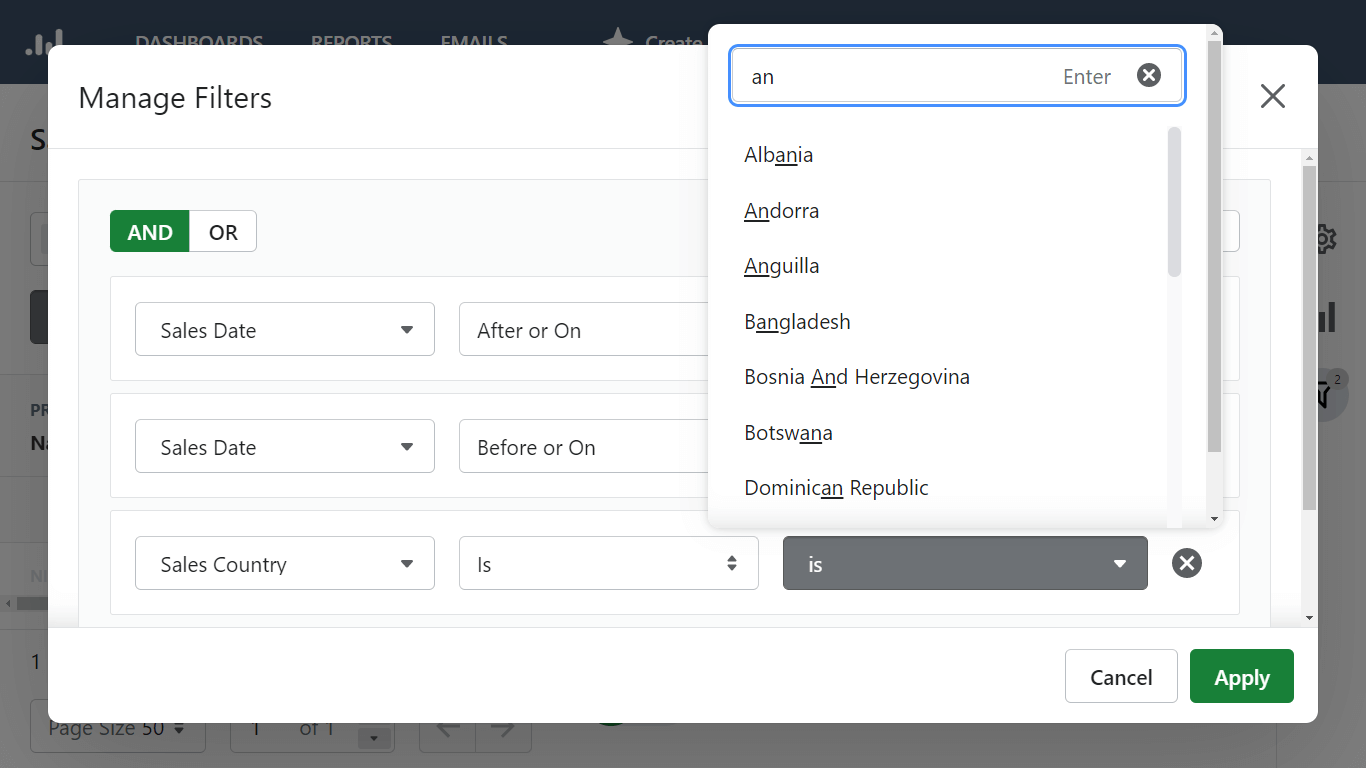Click the star Create icon
The width and height of the screenshot is (1366, 768).
pyautogui.click(x=618, y=40)
